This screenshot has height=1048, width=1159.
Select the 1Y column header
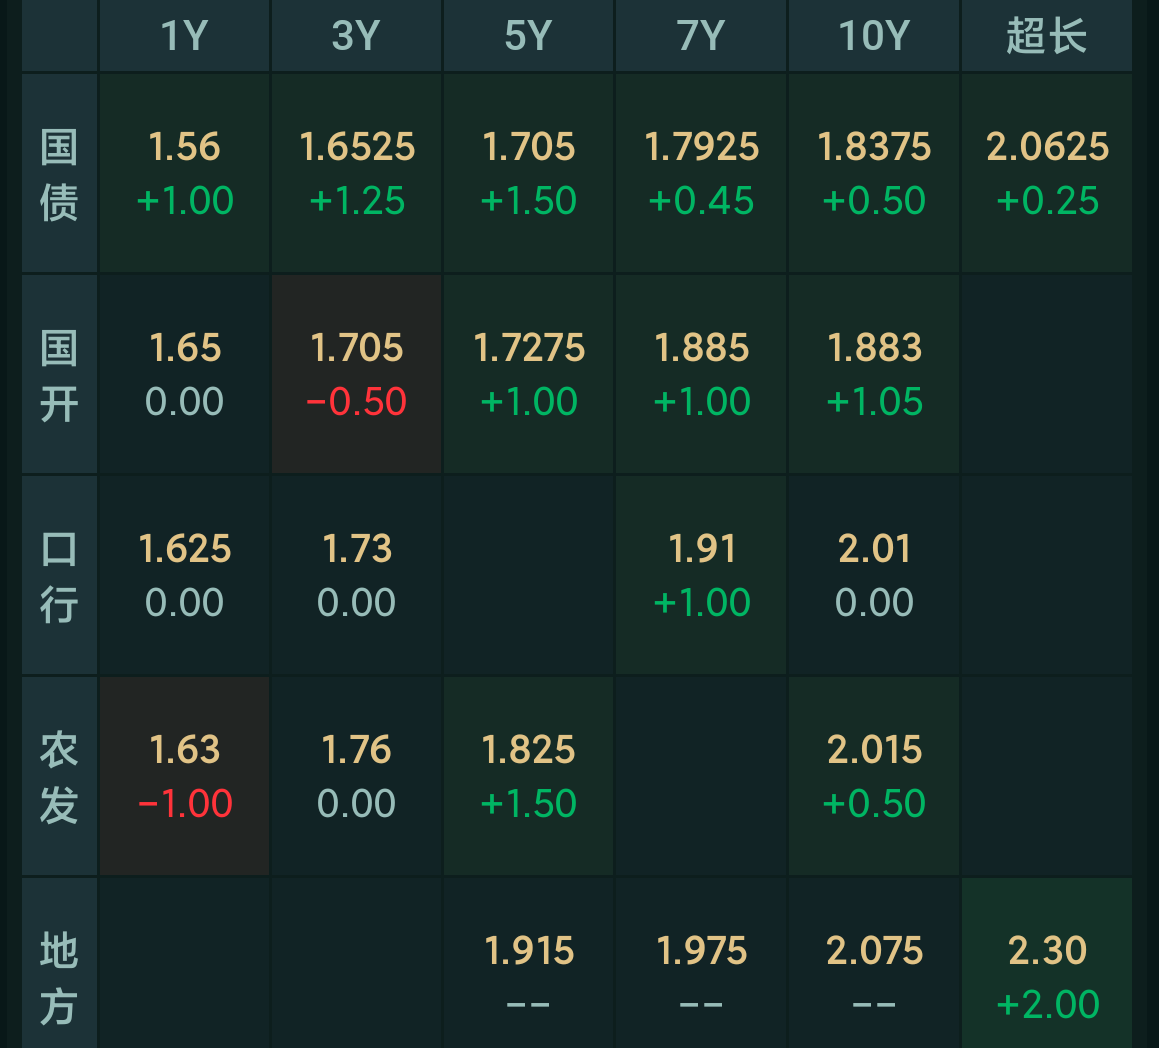click(x=184, y=36)
